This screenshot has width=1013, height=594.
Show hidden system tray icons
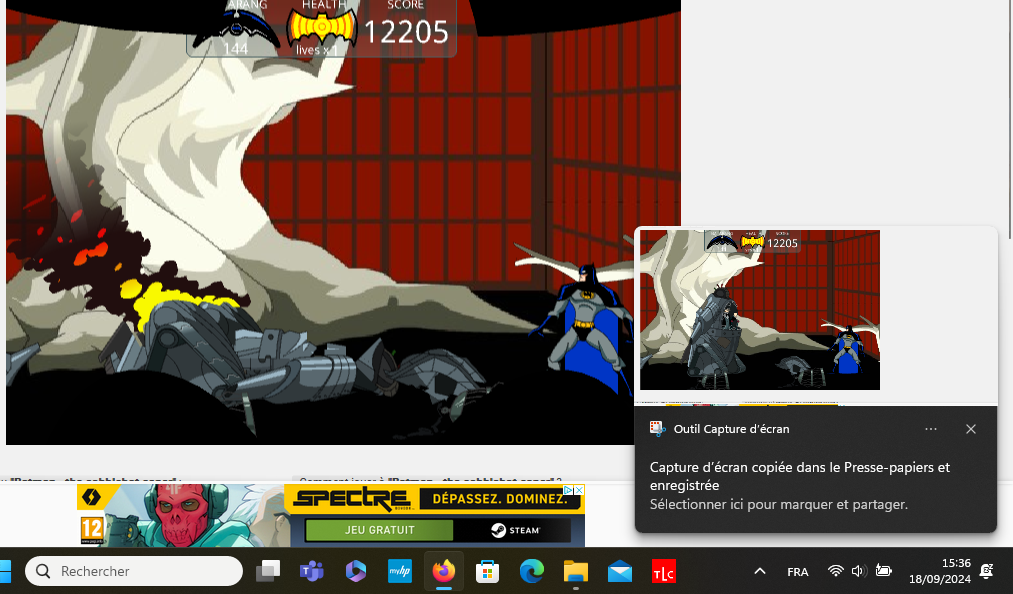click(x=760, y=571)
